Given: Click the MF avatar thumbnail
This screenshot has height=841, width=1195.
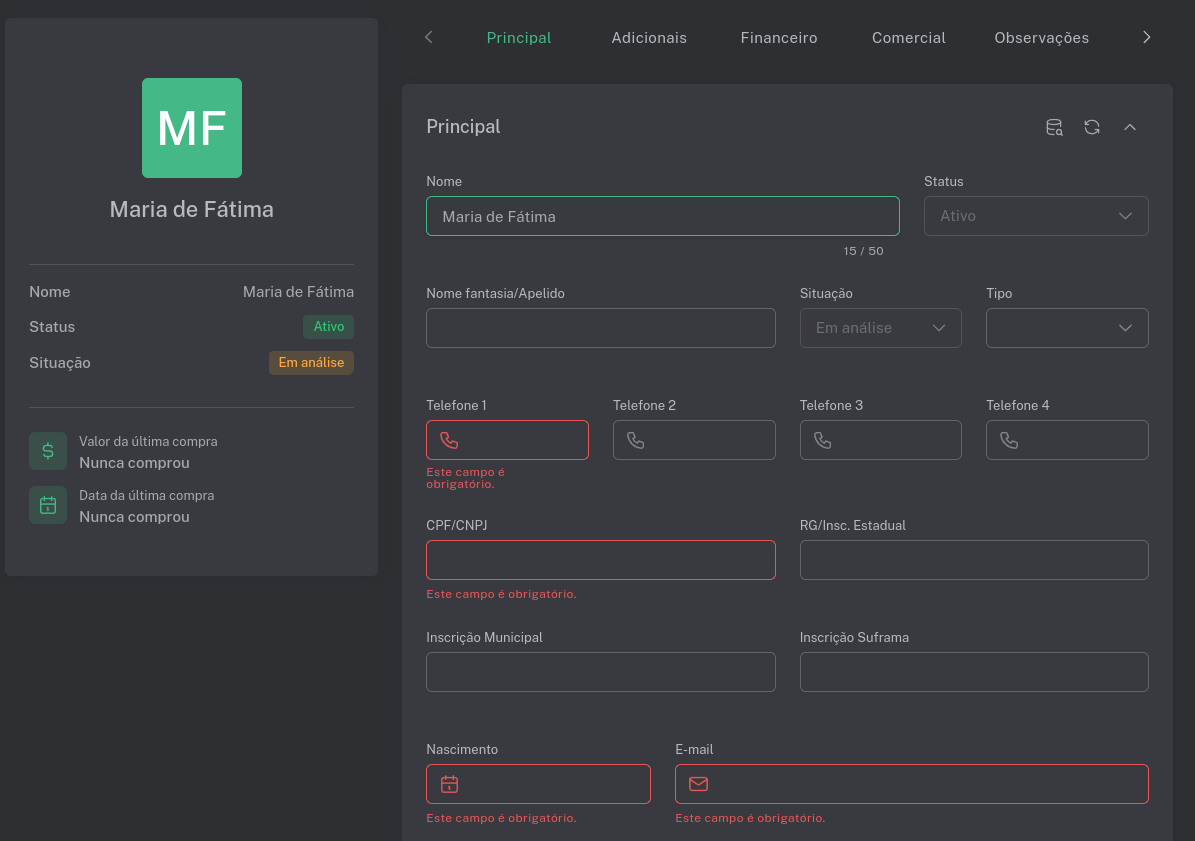Looking at the screenshot, I should tap(192, 128).
